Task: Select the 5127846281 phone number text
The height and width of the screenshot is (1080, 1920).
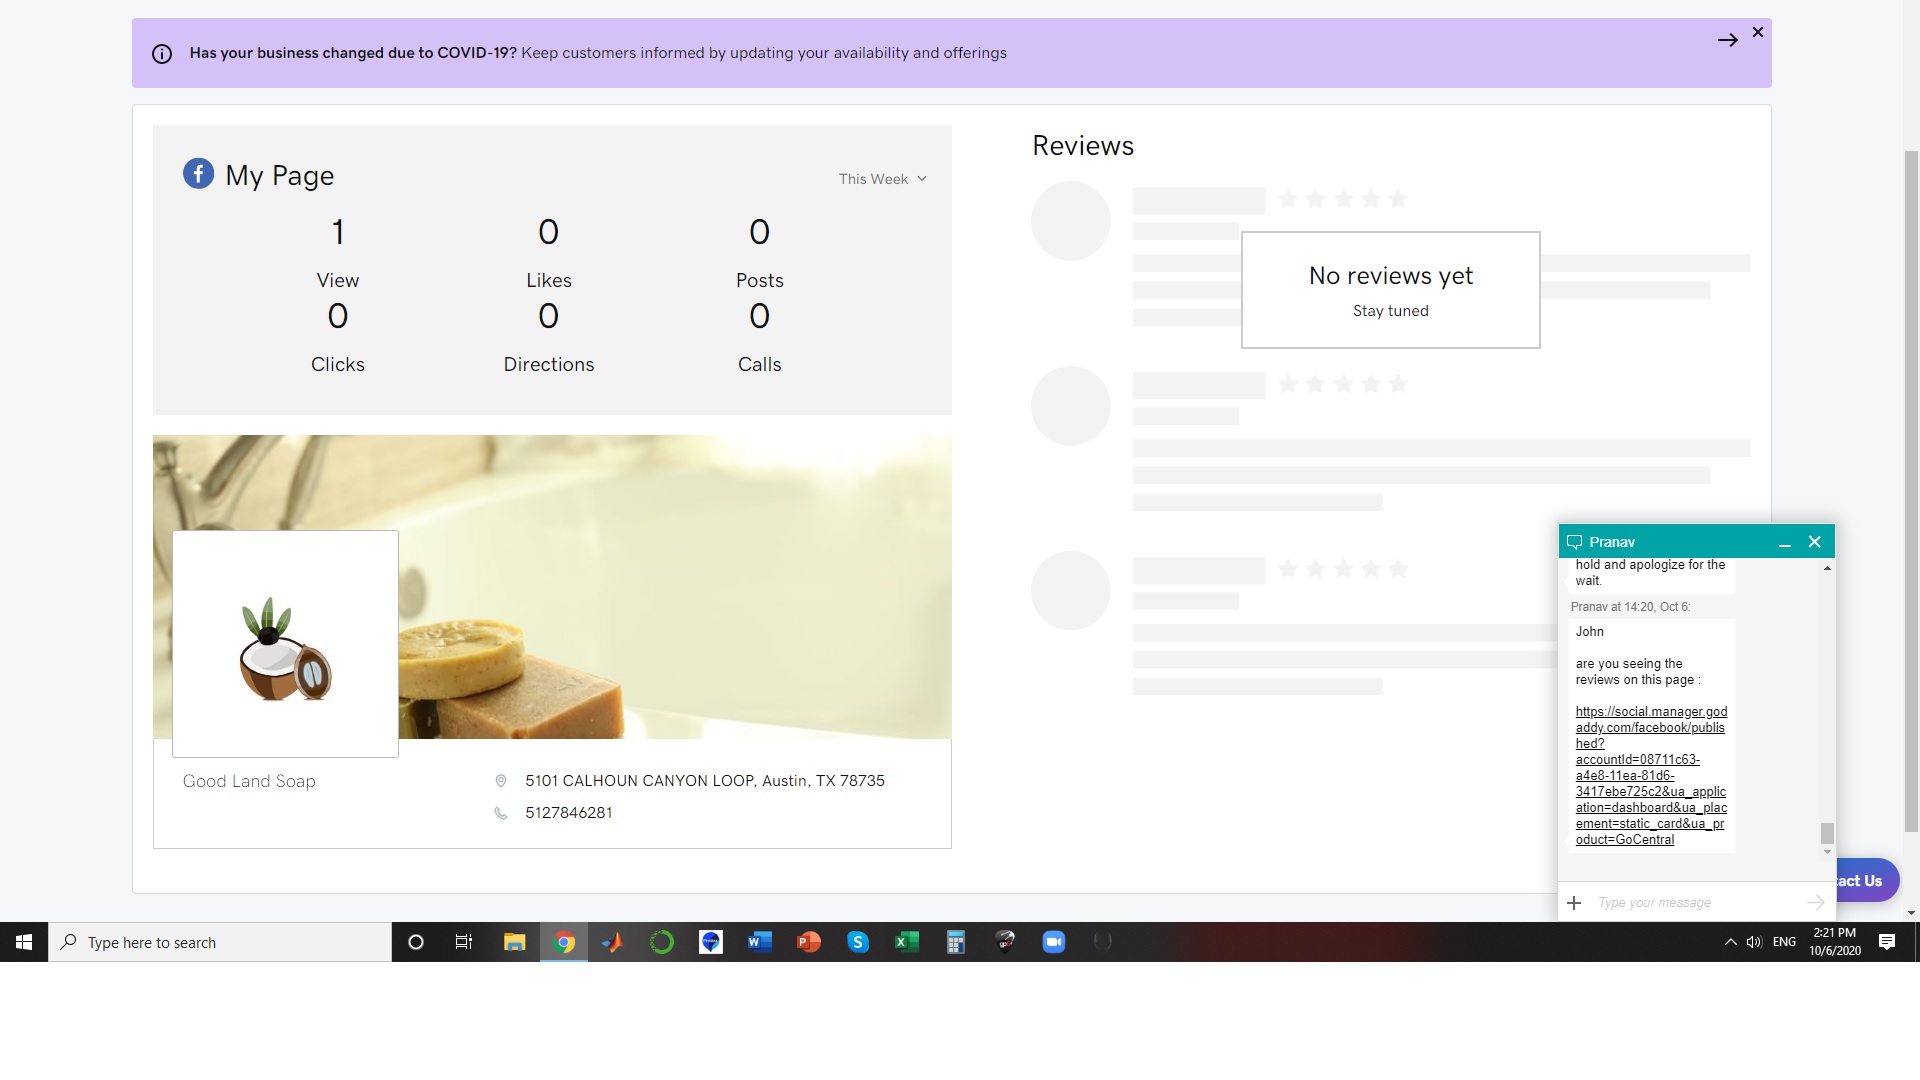Action: [x=569, y=813]
